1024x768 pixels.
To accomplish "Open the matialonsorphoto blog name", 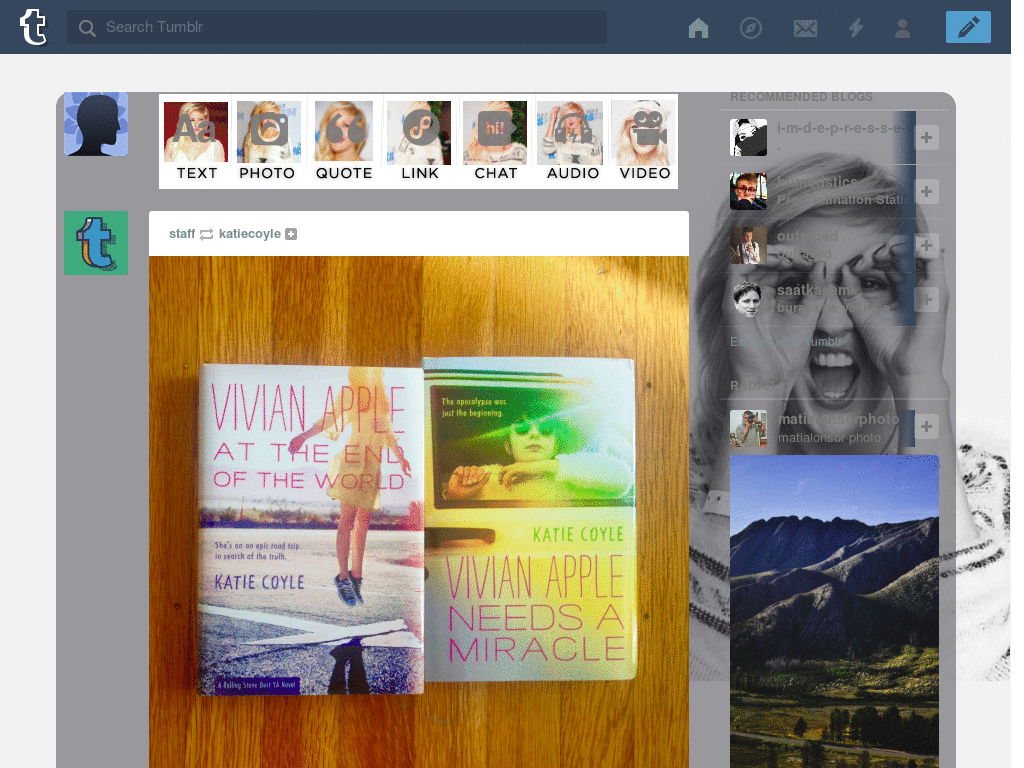I will pyautogui.click(x=839, y=419).
